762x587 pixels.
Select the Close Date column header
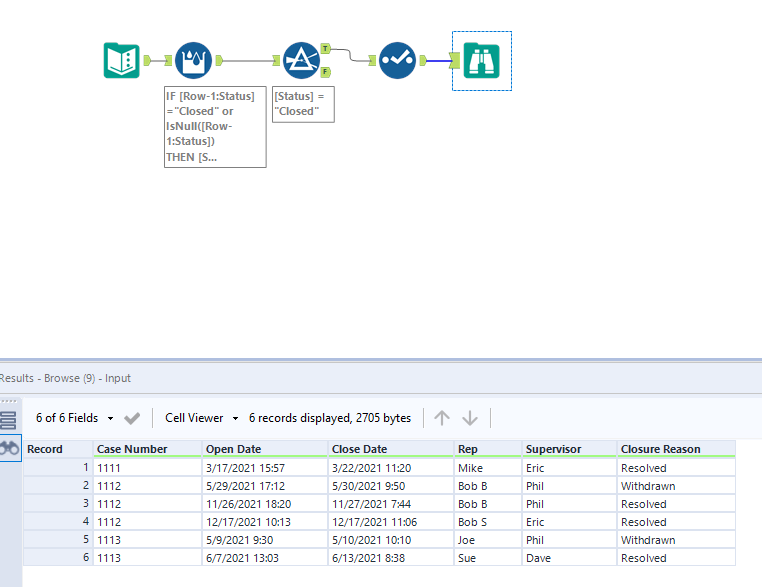[358, 449]
